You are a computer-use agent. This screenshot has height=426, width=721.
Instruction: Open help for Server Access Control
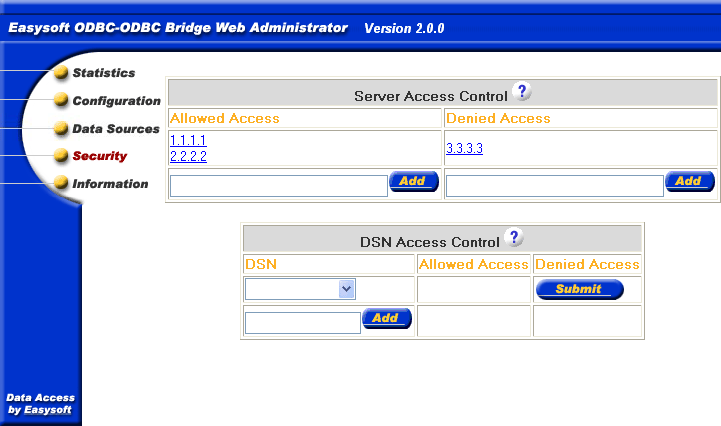pos(521,92)
